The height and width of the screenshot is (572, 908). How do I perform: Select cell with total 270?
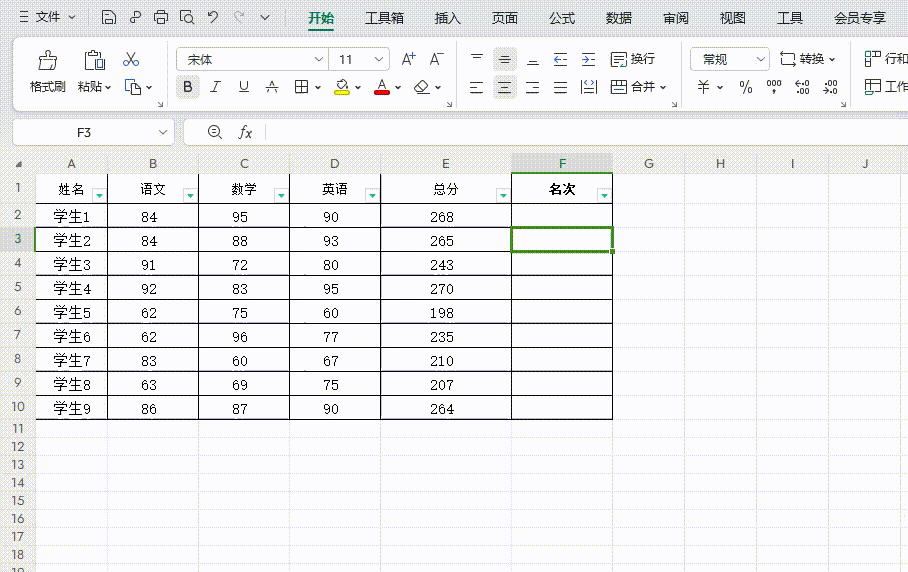point(446,288)
